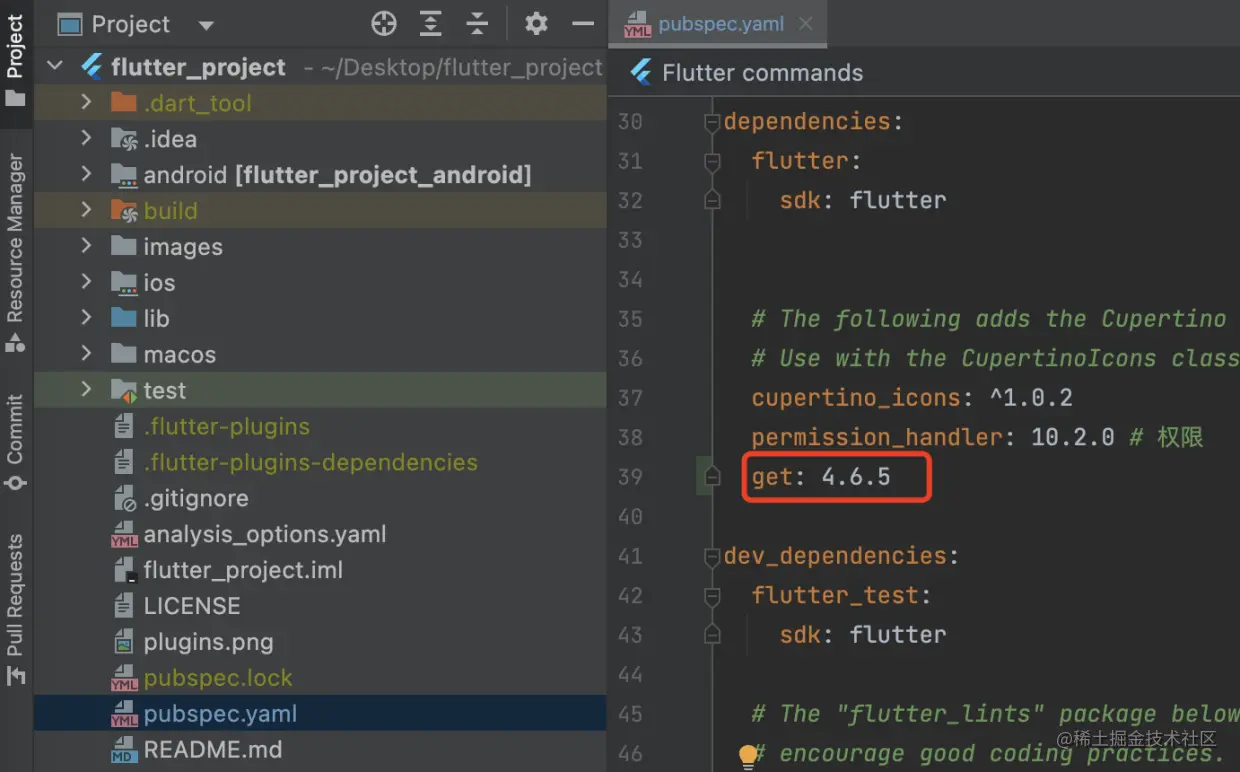1240x772 pixels.
Task: Click the Expand All icon in Project toolbar
Action: pos(430,24)
